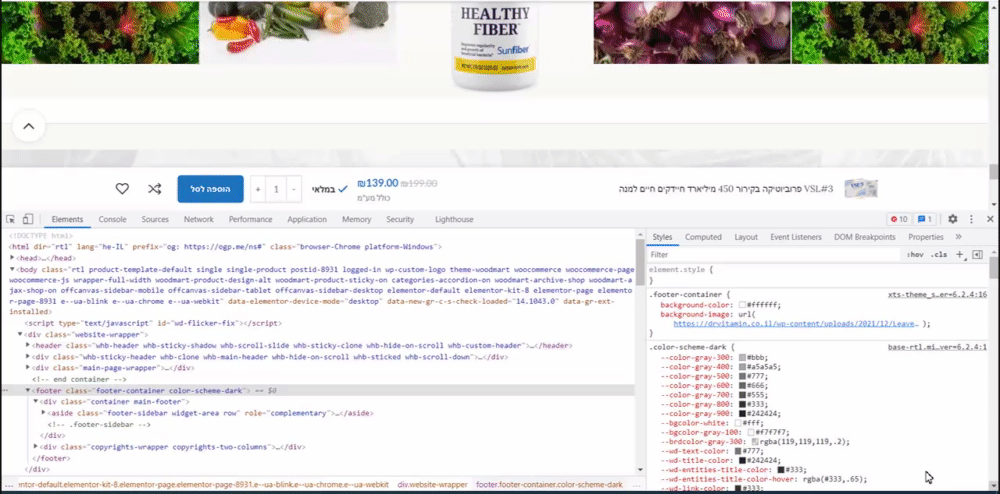Close the DevTools panel

pyautogui.click(x=990, y=219)
